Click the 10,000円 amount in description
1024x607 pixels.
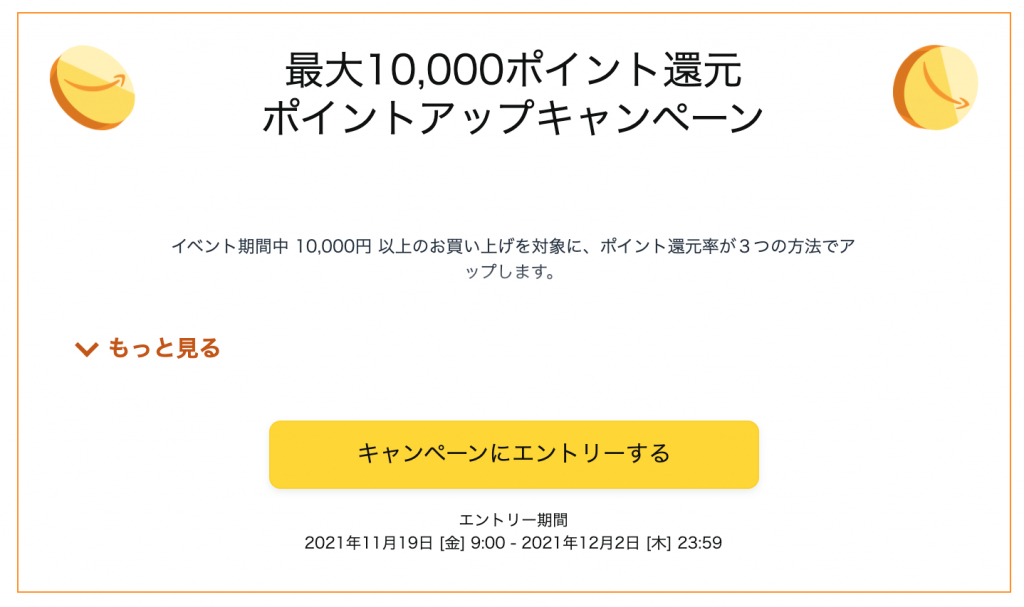tap(334, 246)
